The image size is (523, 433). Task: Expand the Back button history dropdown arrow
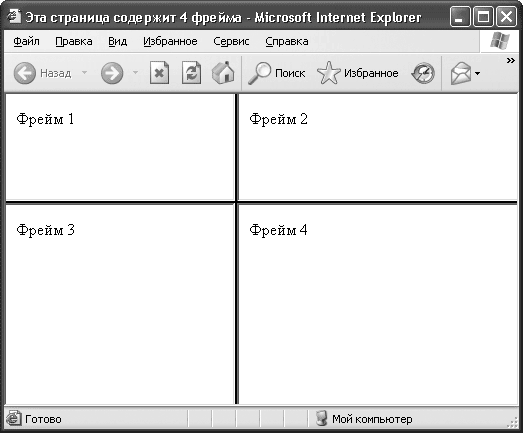pyautogui.click(x=85, y=72)
